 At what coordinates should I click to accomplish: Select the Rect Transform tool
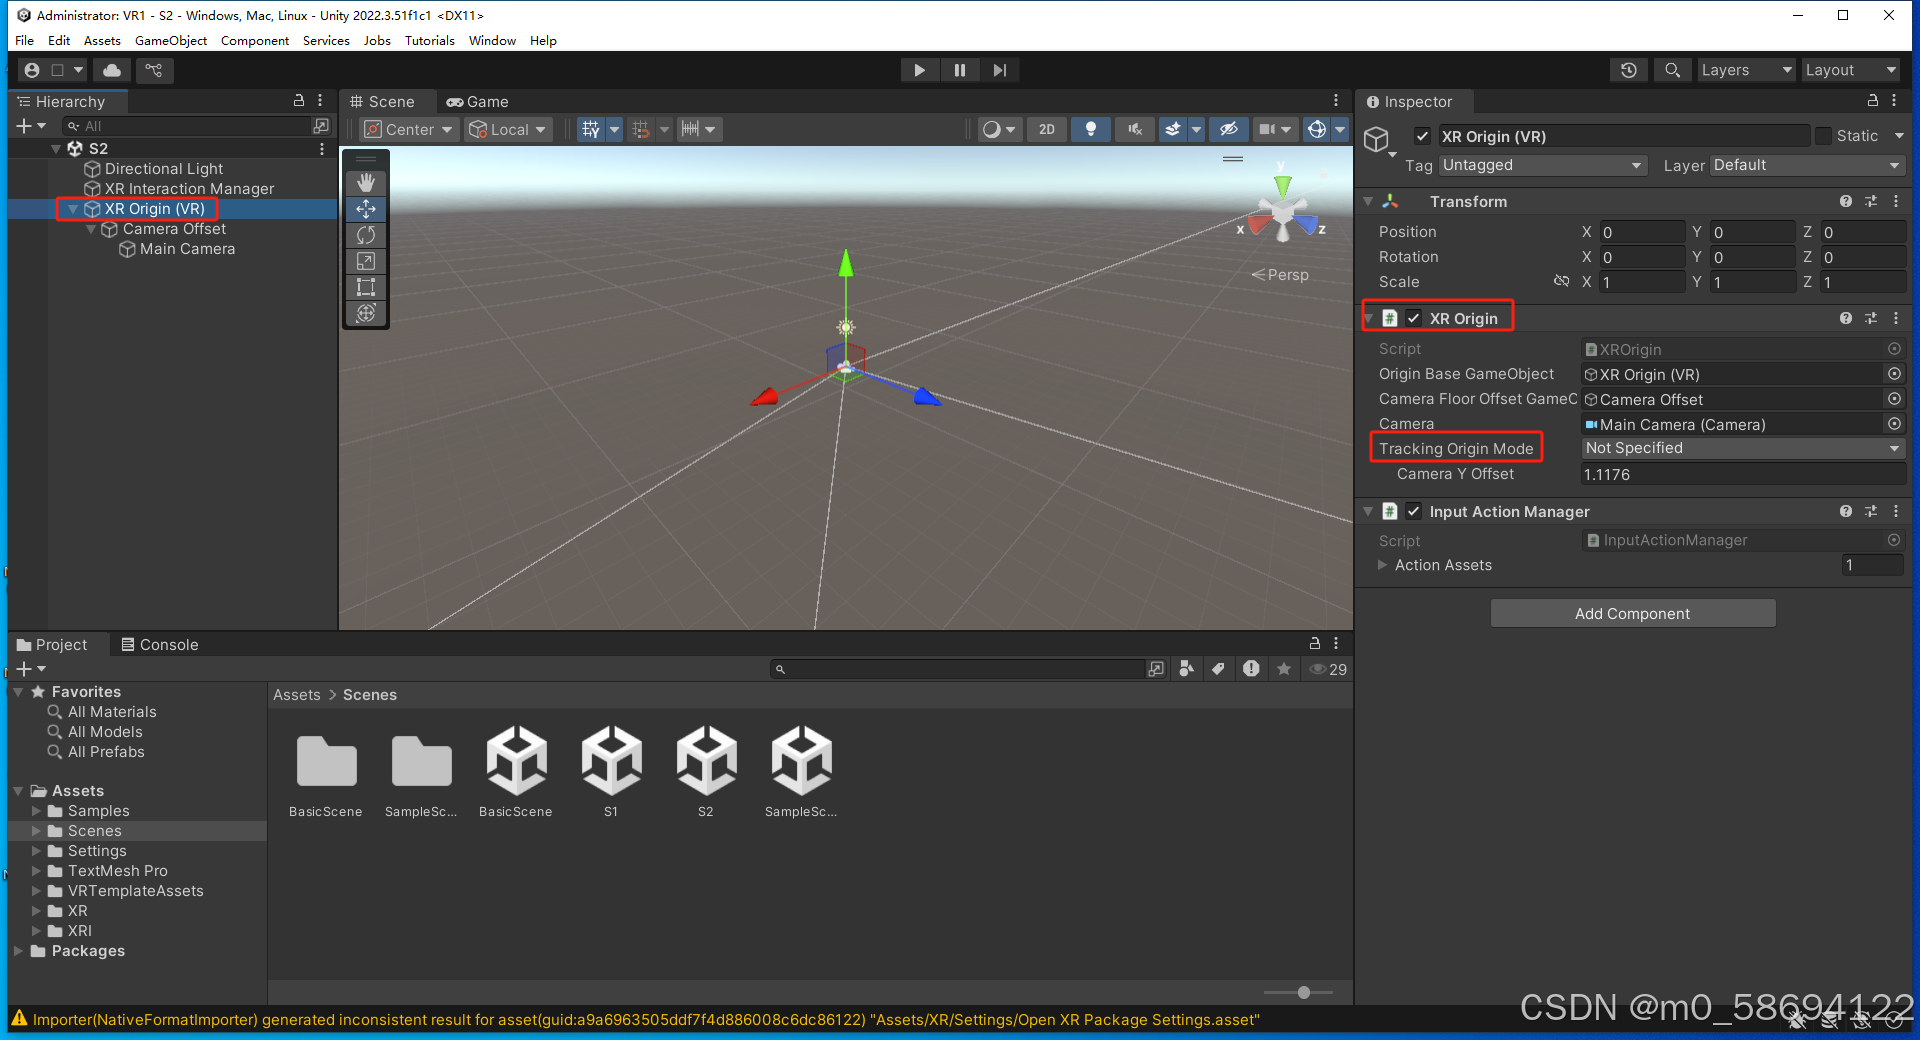click(x=365, y=287)
